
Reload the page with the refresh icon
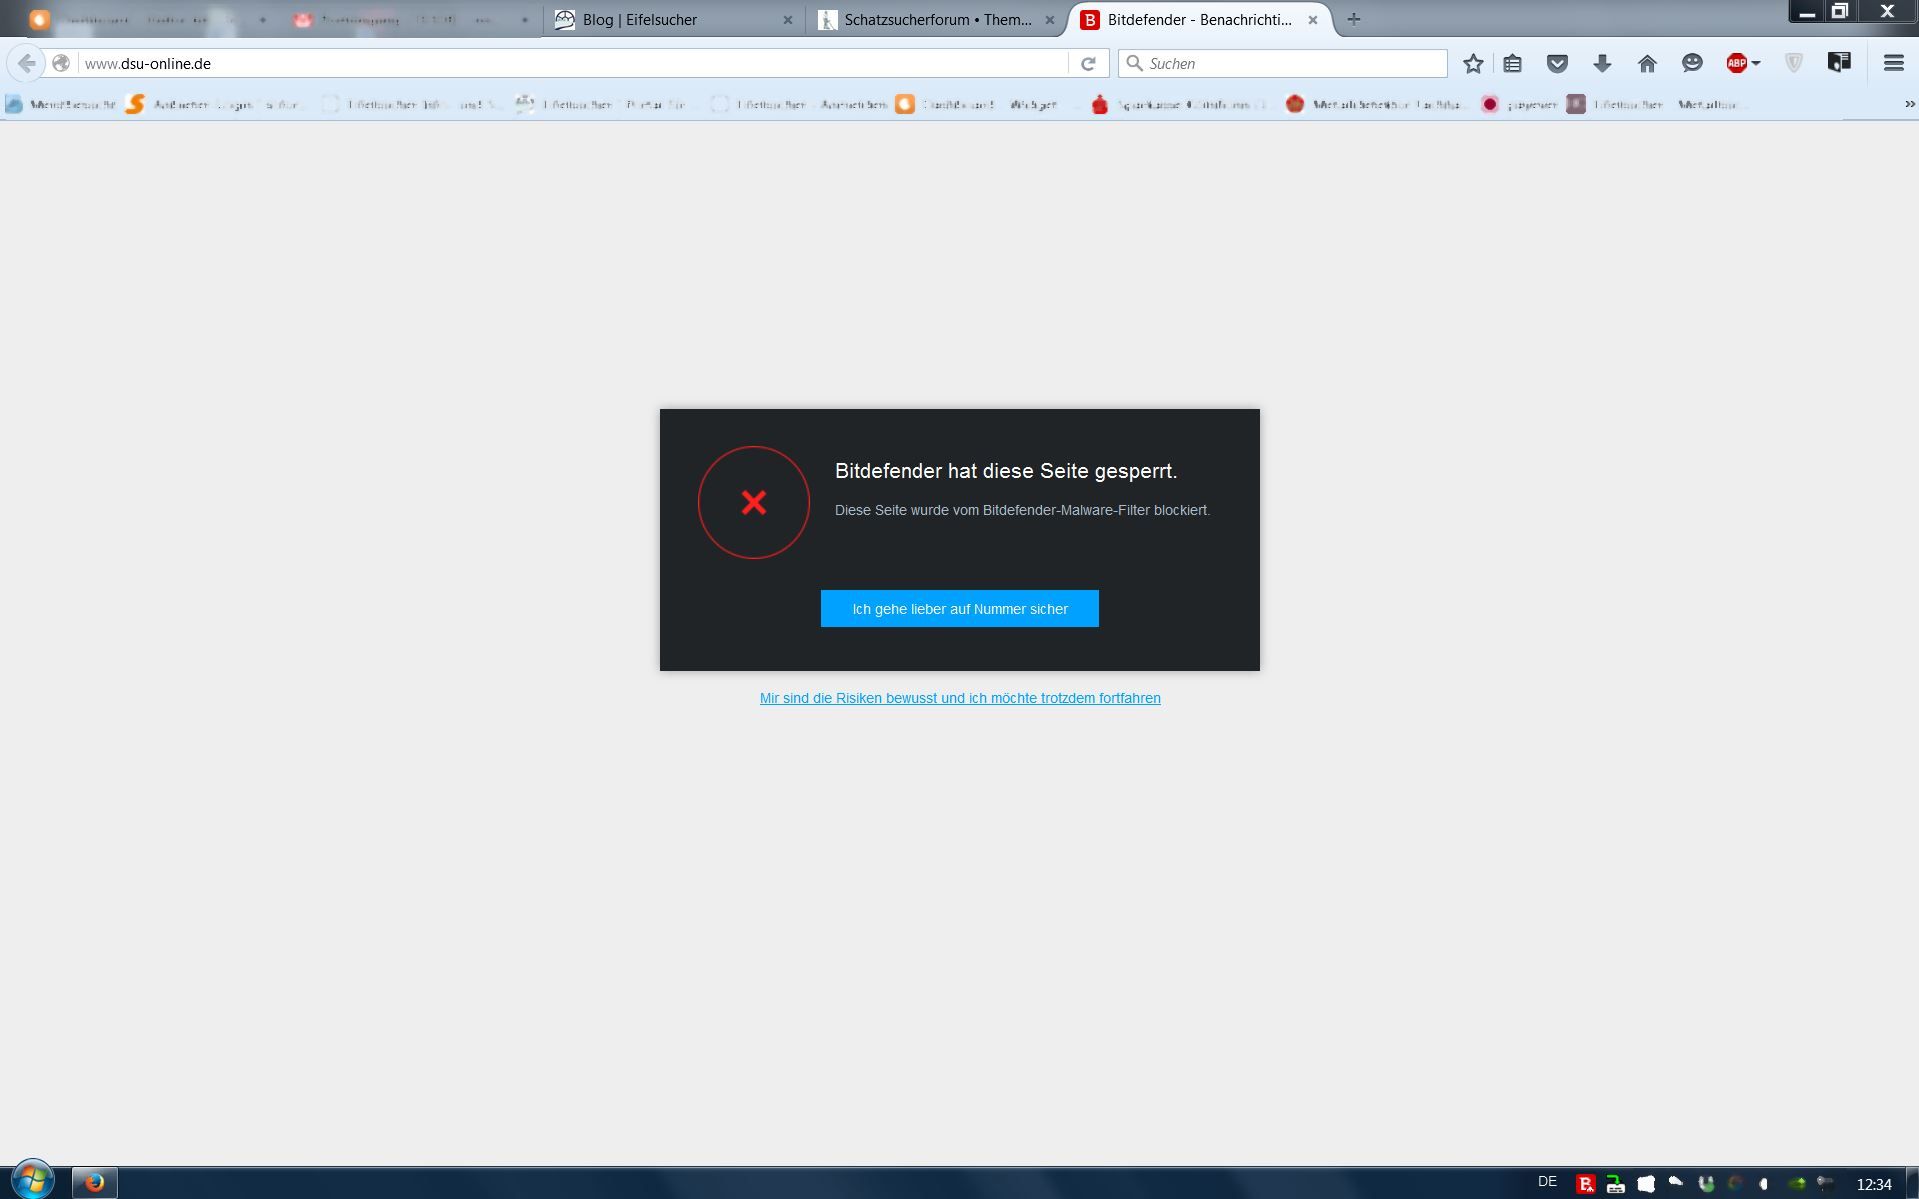point(1088,64)
